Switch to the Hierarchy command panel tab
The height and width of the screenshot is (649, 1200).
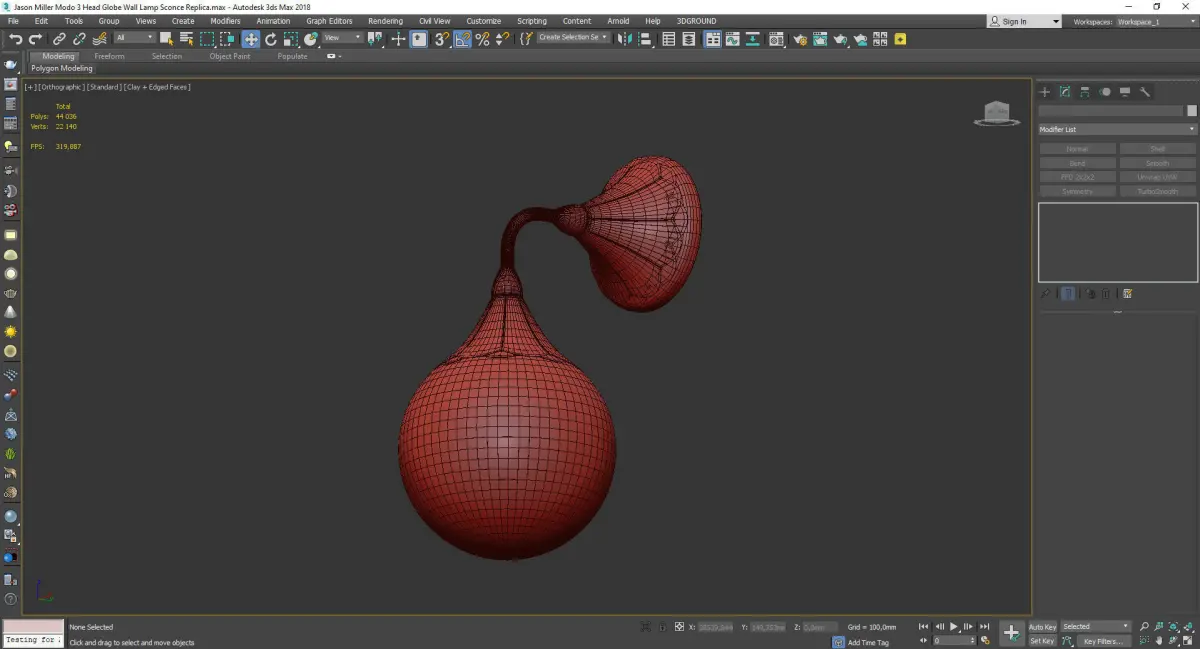click(x=1085, y=92)
